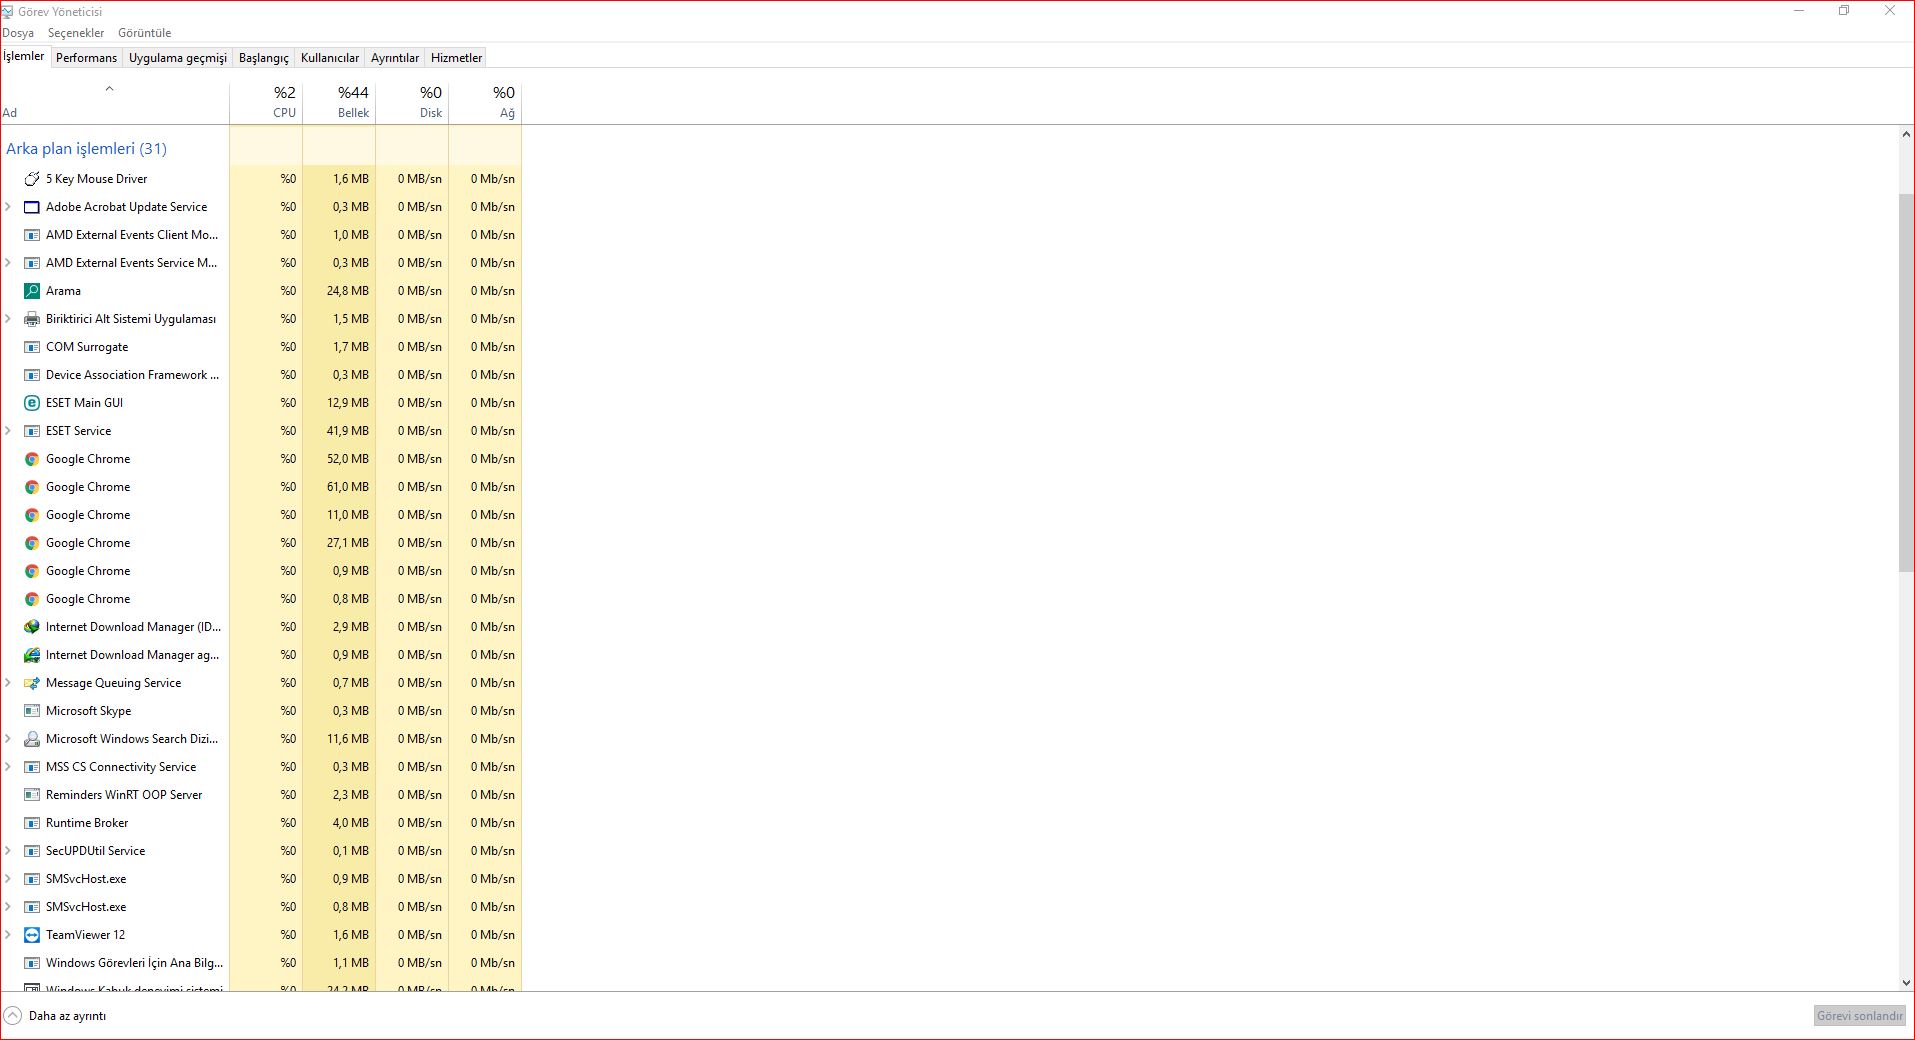Viewport: 1915px width, 1040px height.
Task: Click the 5 Key Mouse Driver icon
Action: [x=32, y=179]
